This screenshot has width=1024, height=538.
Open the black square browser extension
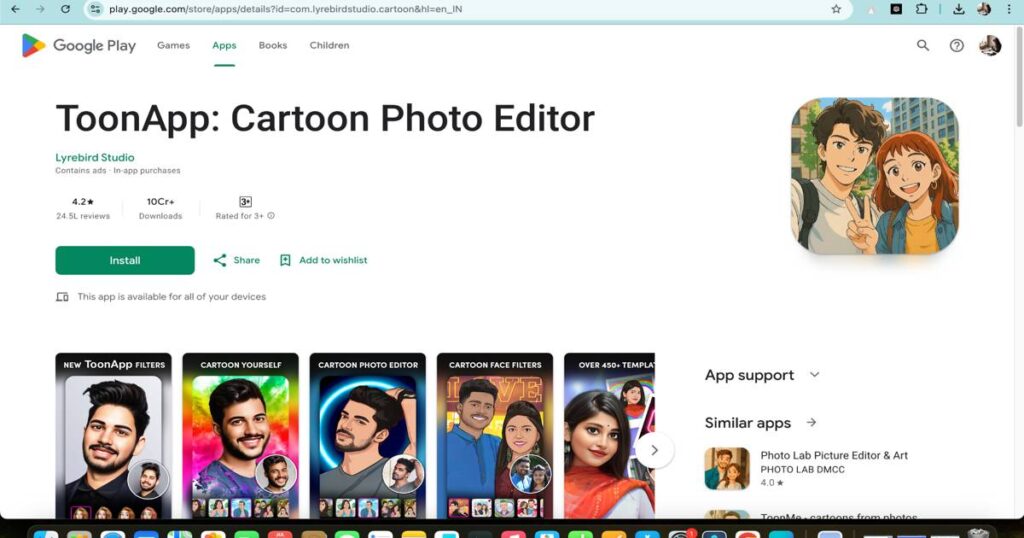(896, 9)
